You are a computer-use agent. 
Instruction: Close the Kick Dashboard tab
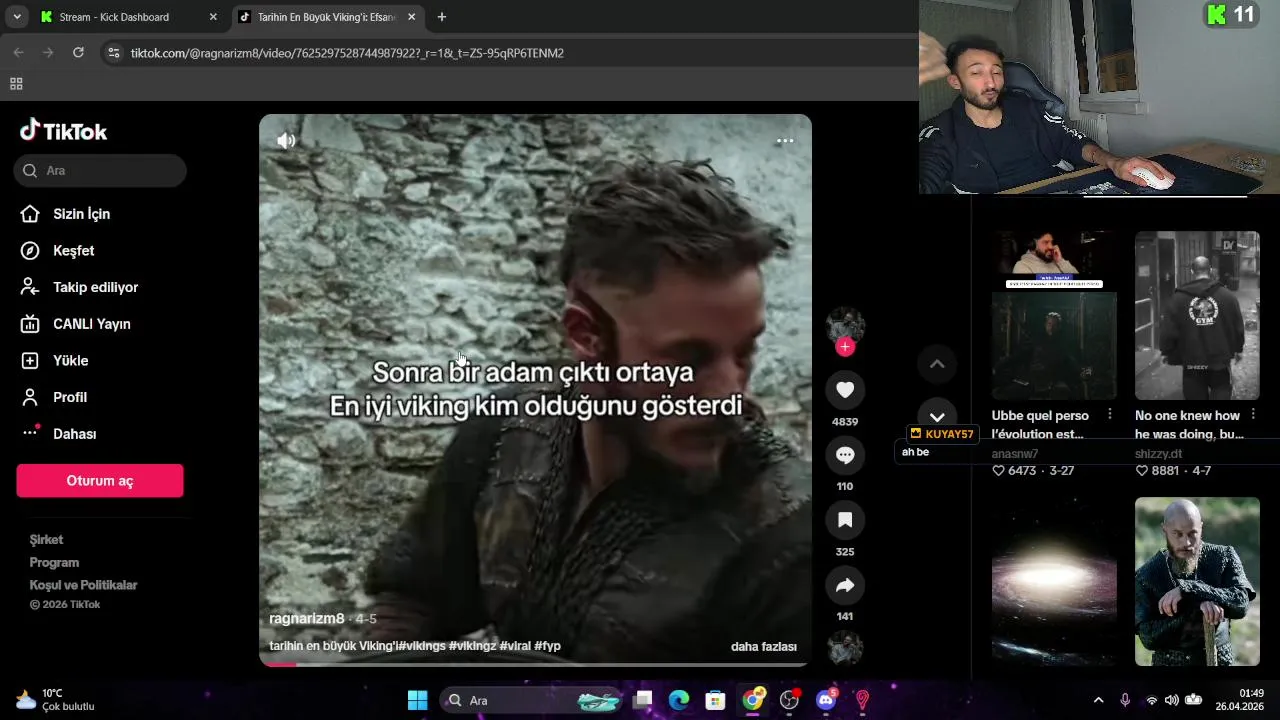[213, 17]
